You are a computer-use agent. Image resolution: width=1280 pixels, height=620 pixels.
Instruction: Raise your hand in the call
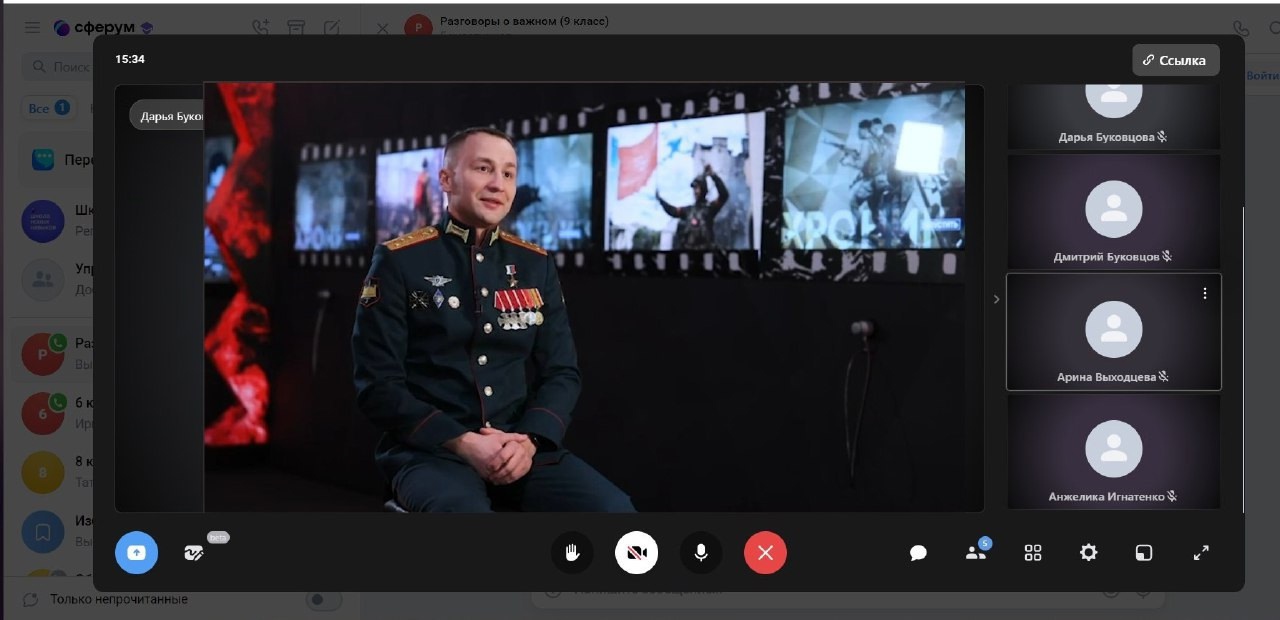pos(572,552)
